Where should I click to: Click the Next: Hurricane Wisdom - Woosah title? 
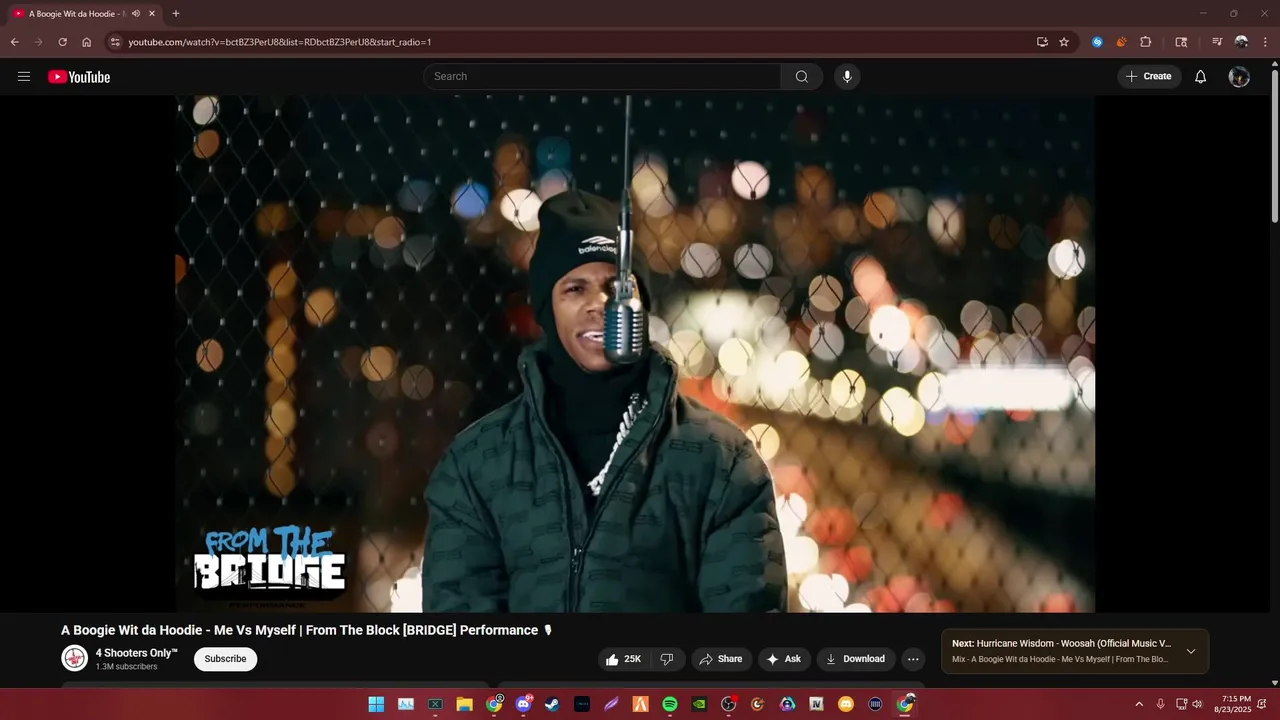[x=1061, y=644]
